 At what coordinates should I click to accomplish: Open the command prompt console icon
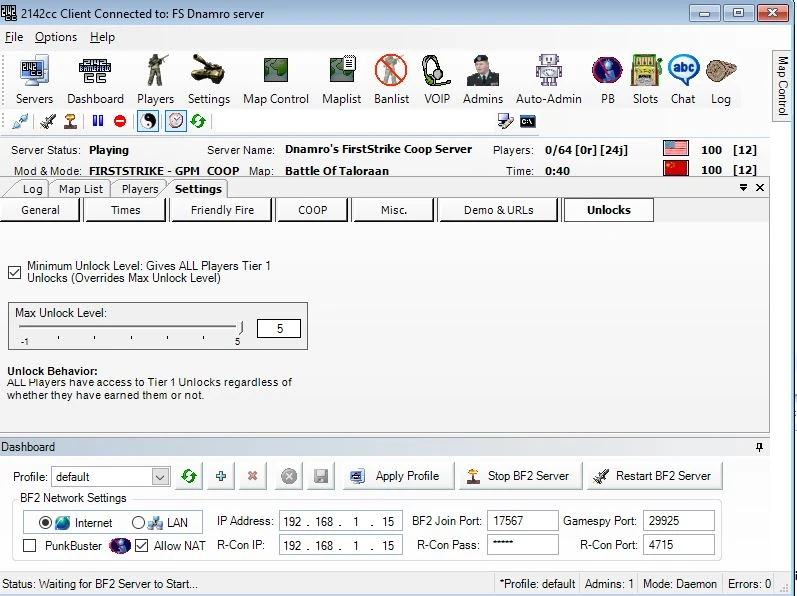point(528,121)
